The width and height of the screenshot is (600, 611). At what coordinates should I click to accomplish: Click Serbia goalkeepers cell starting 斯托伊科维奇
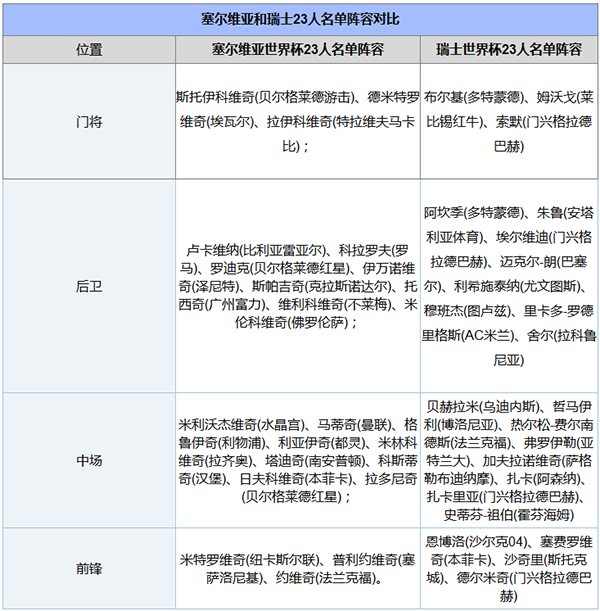tap(298, 122)
